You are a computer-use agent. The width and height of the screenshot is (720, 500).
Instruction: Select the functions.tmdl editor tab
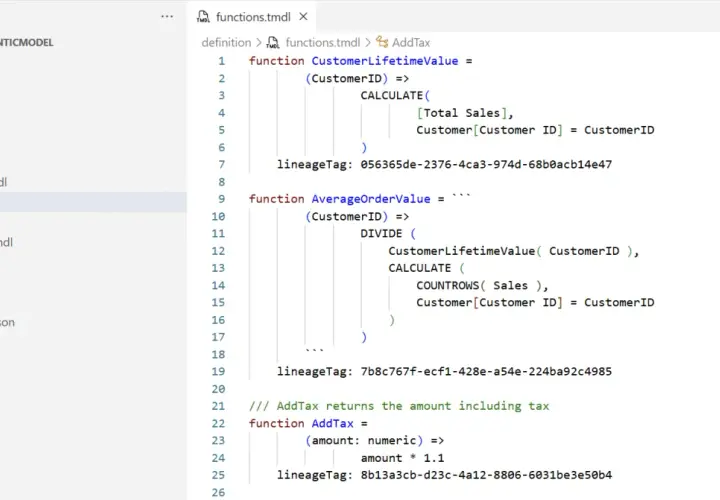point(252,17)
